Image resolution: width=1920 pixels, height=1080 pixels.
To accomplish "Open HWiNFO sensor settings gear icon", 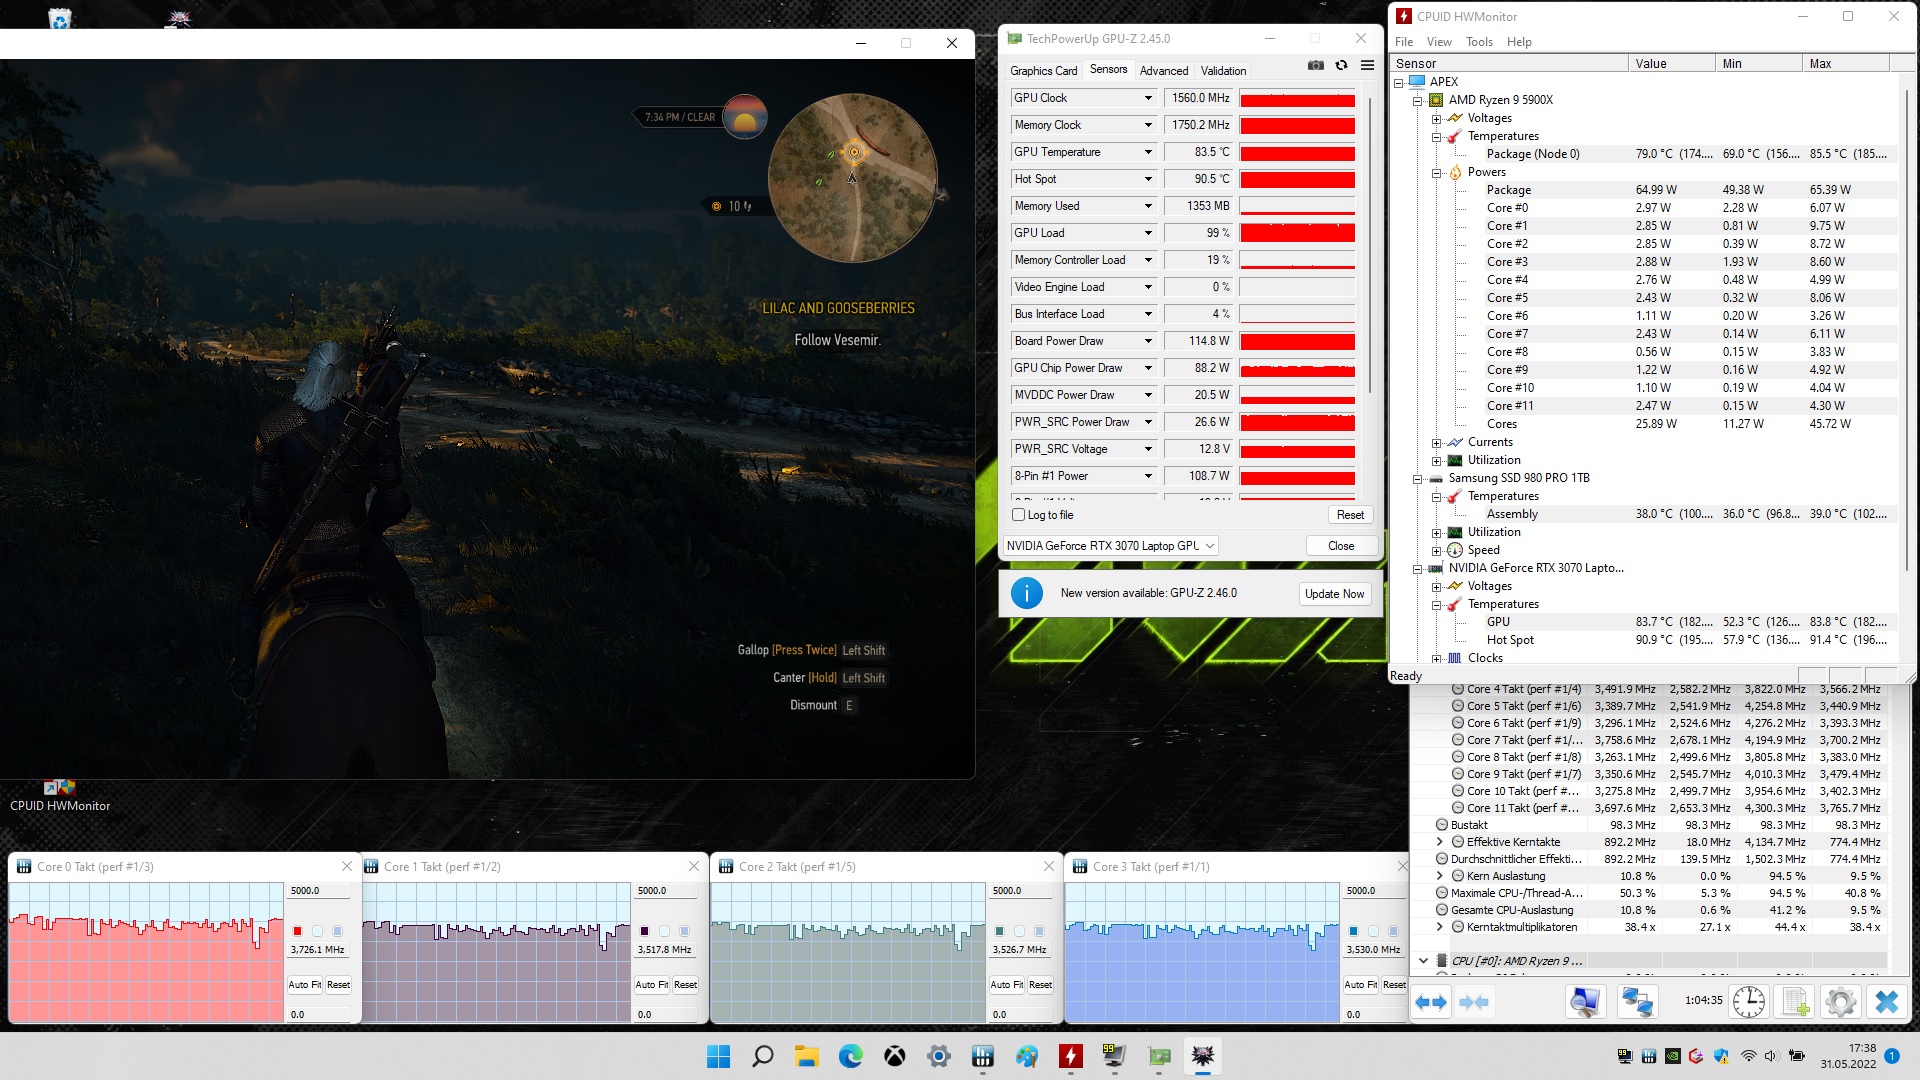I will click(x=1841, y=1001).
